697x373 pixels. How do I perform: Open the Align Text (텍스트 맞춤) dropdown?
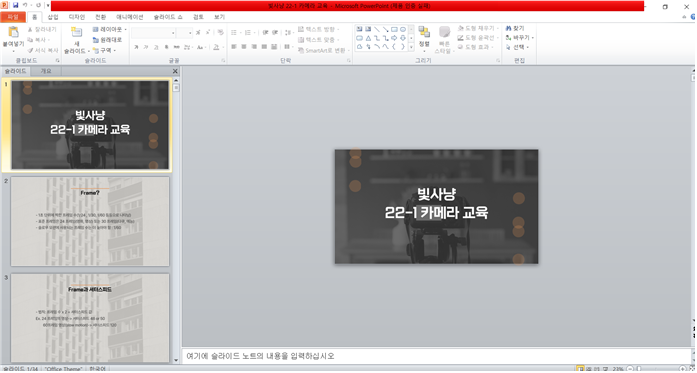click(319, 40)
